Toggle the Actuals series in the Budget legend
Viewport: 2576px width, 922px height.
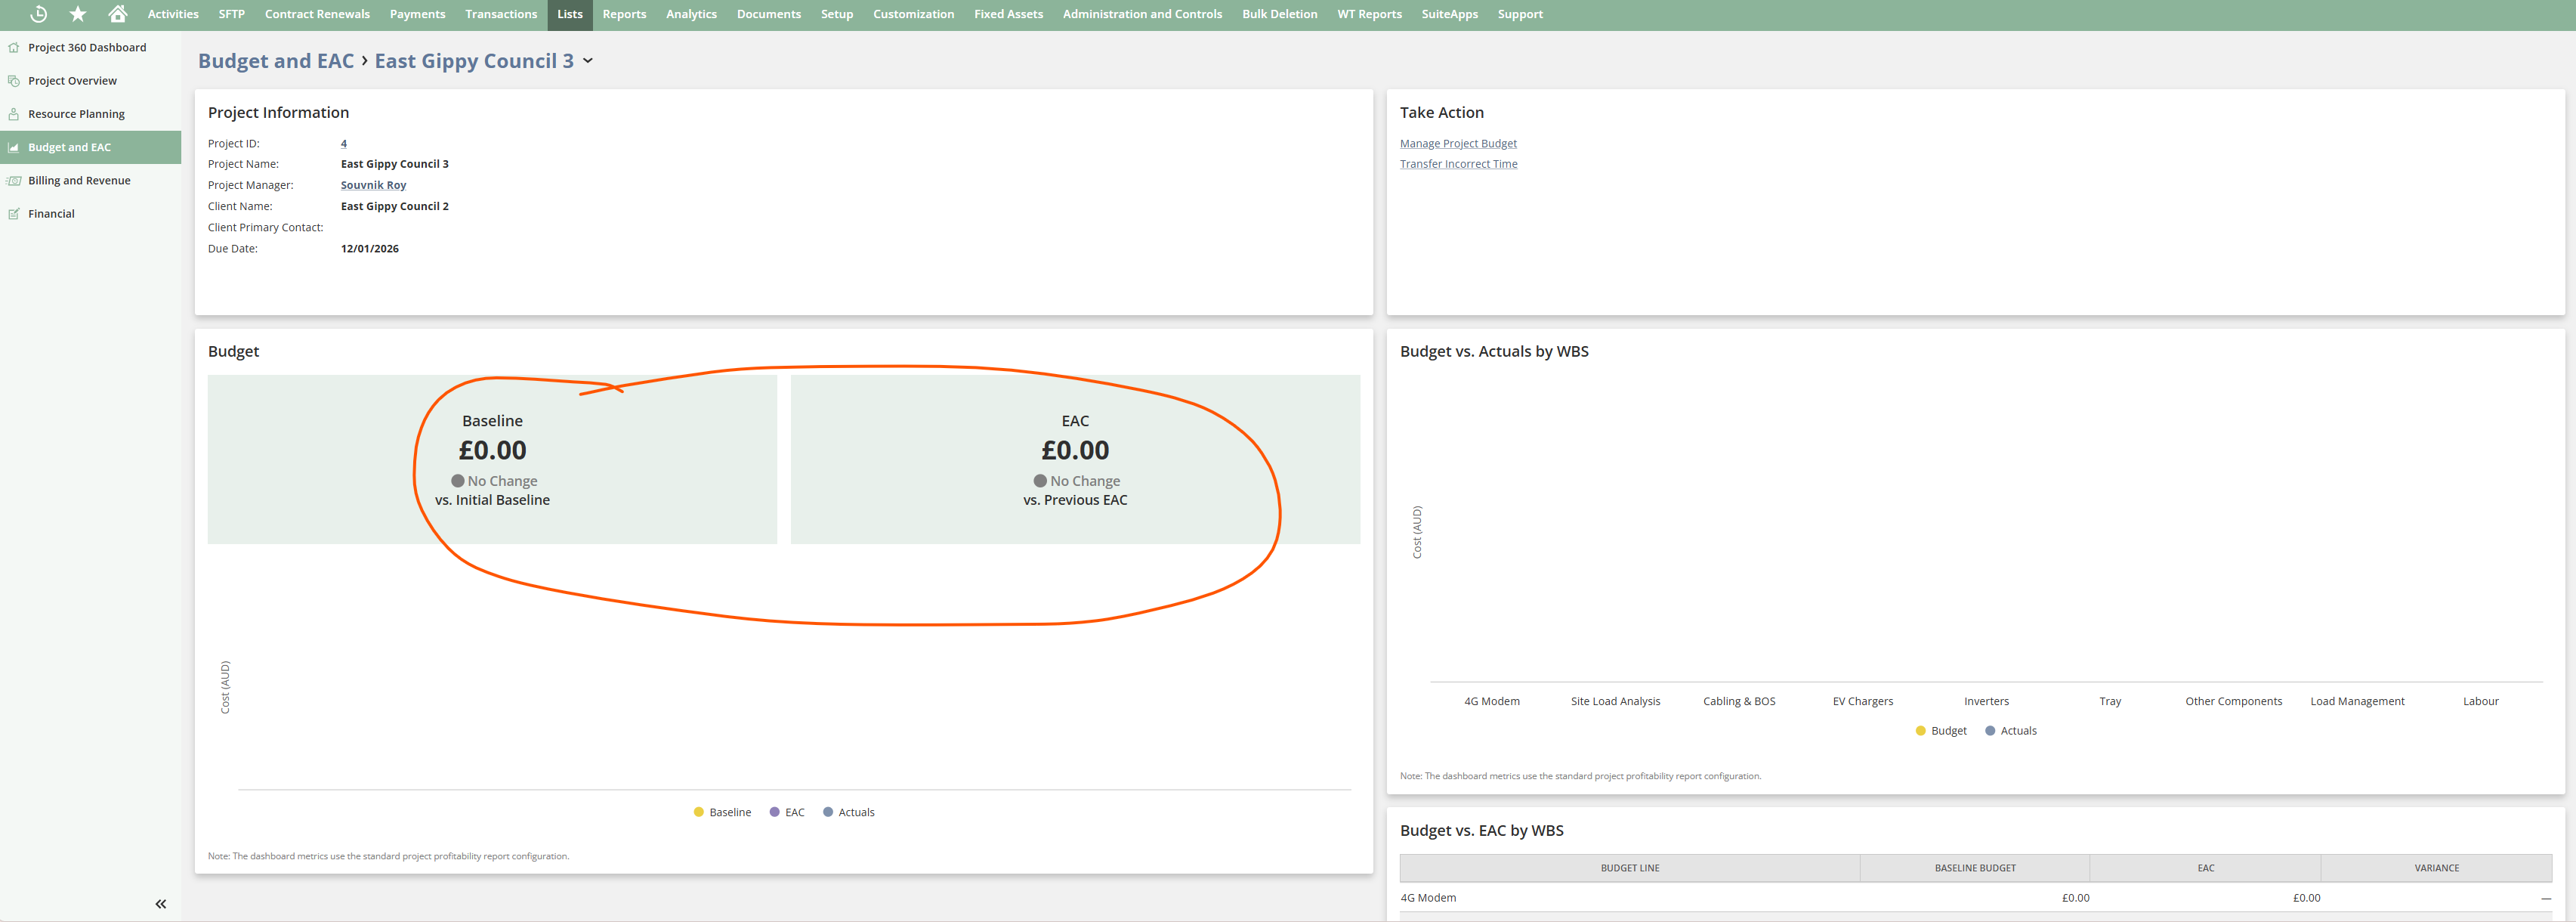[x=849, y=811]
